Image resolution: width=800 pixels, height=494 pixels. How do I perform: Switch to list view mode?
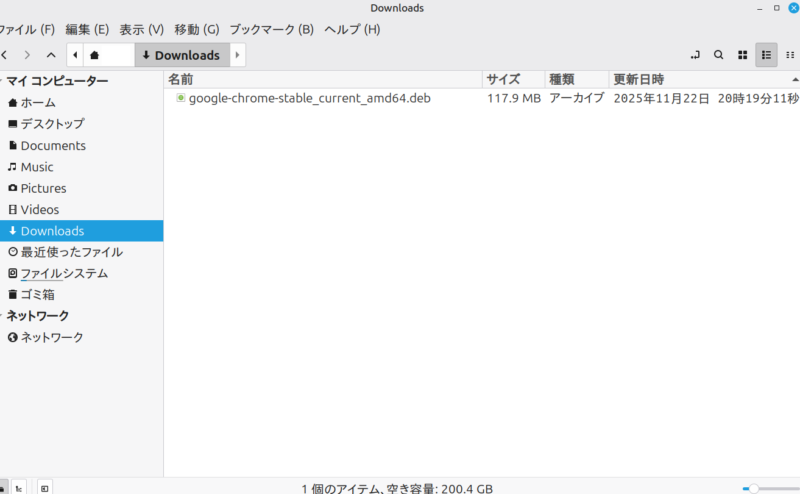767,55
